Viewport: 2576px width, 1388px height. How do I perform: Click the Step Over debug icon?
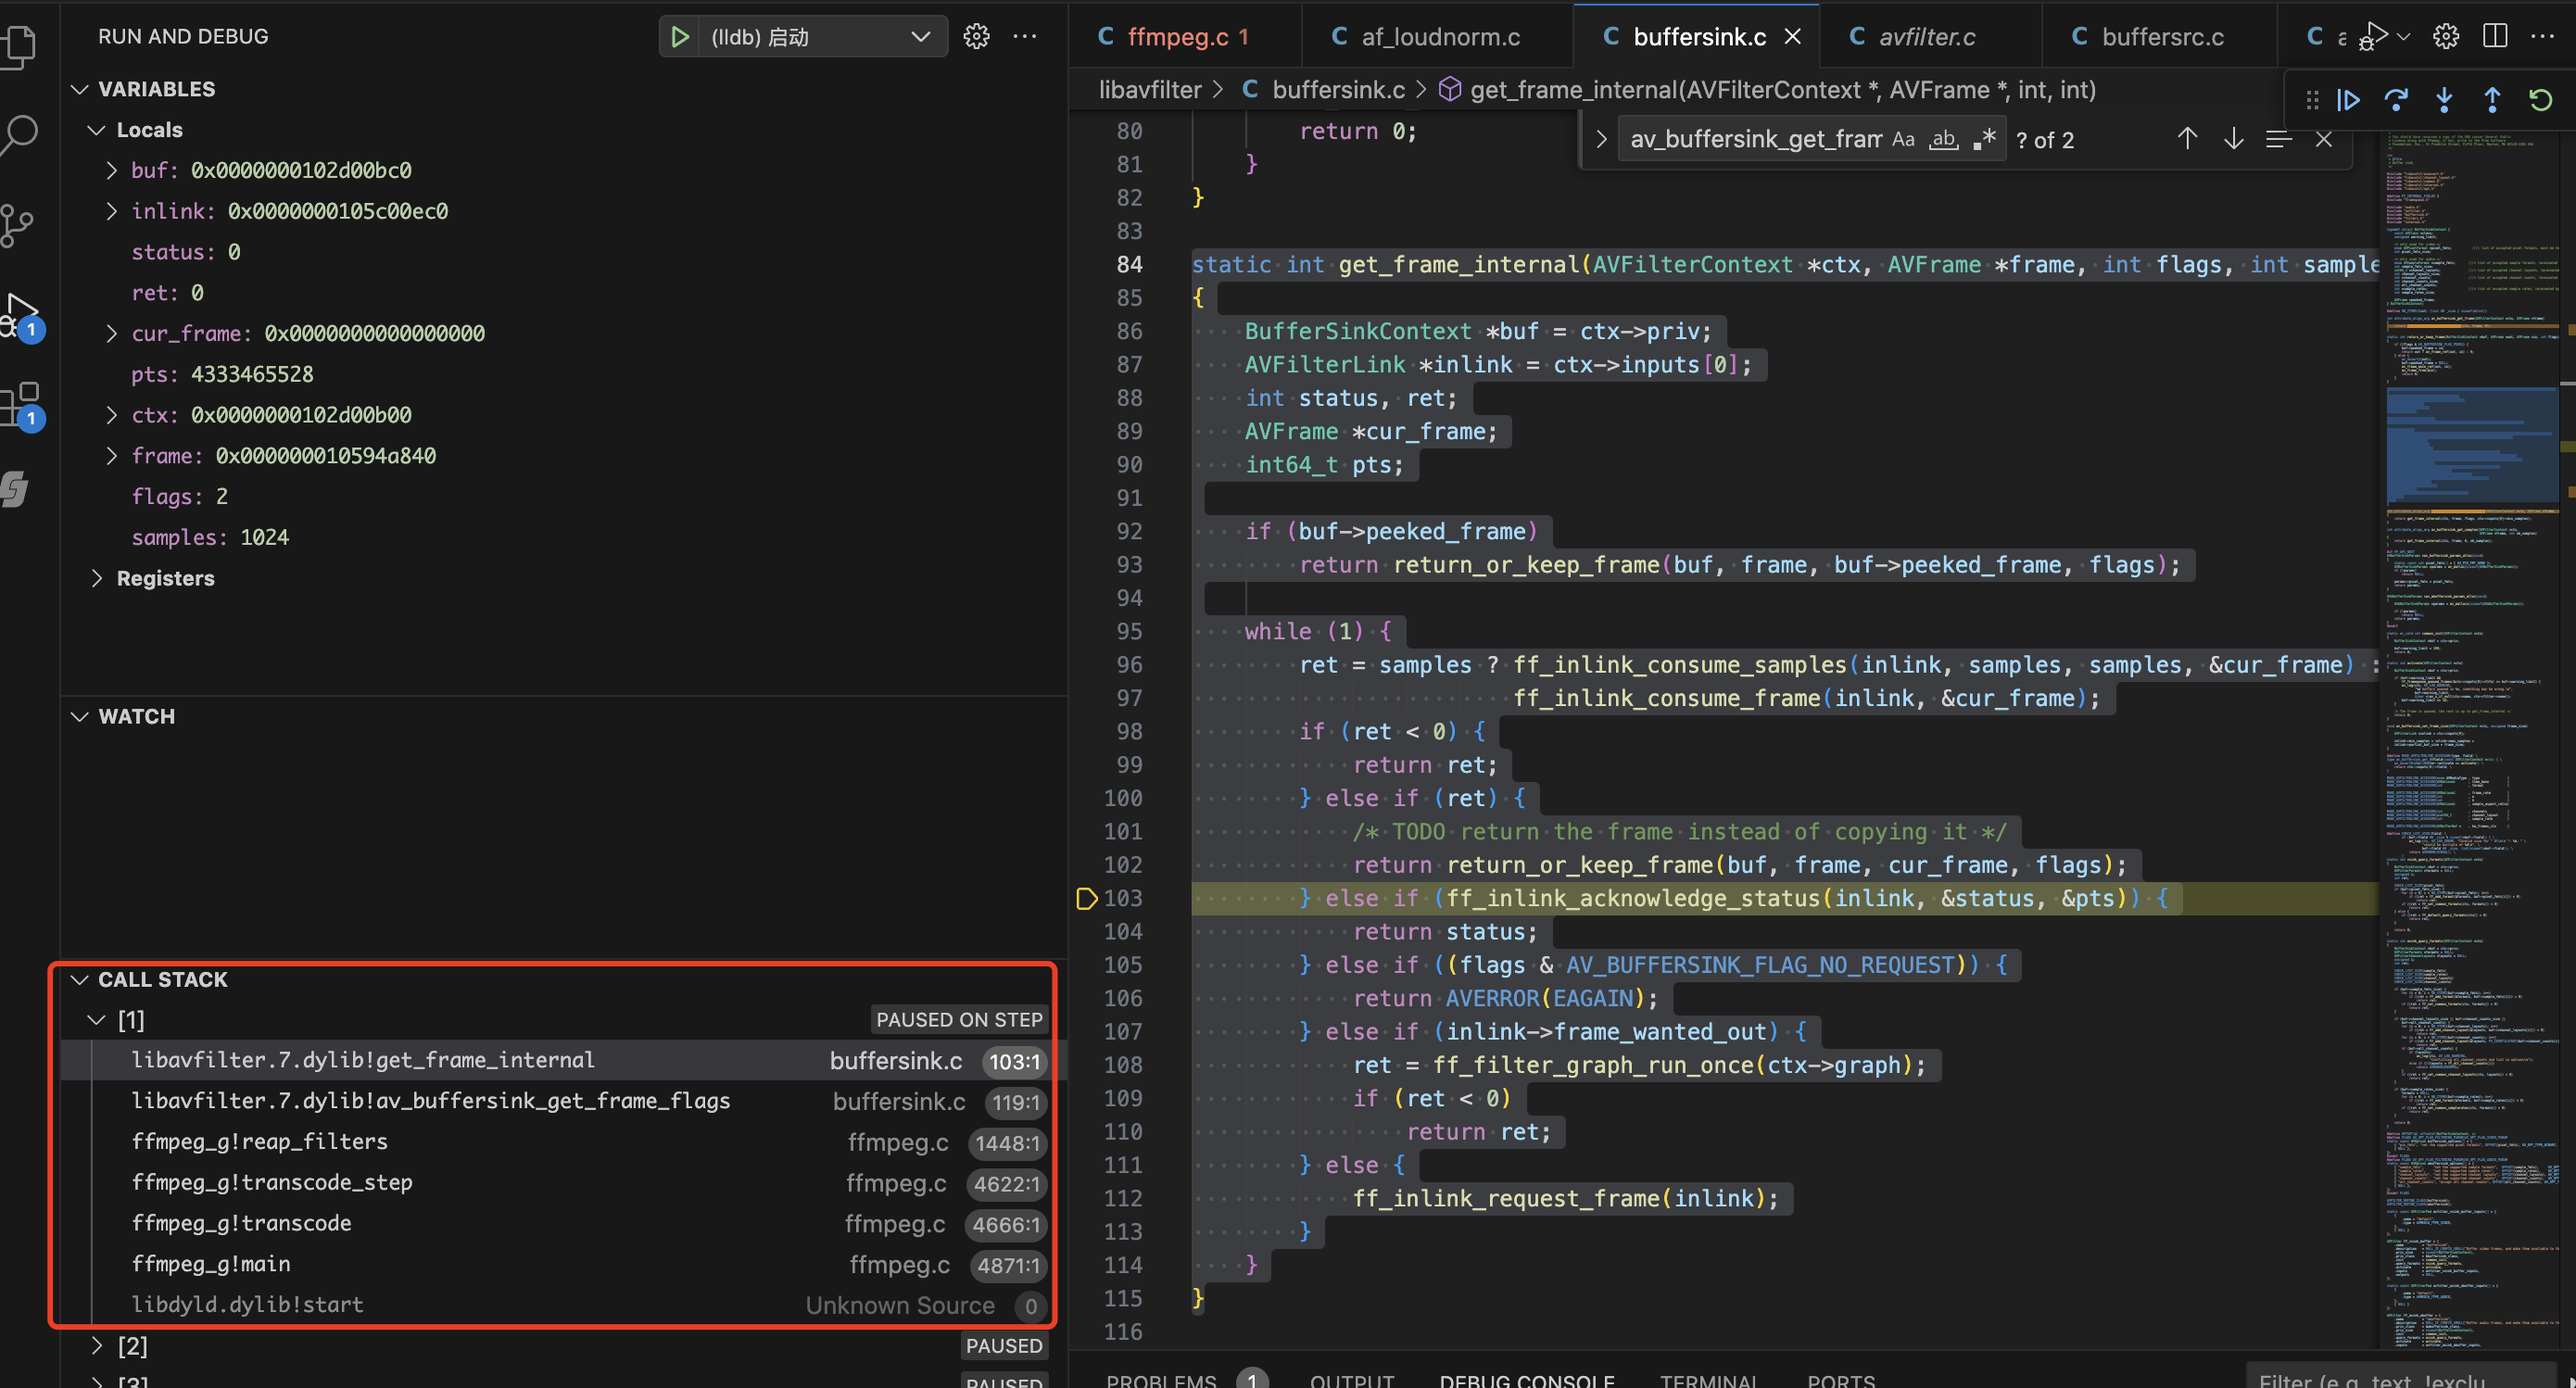(x=2395, y=100)
